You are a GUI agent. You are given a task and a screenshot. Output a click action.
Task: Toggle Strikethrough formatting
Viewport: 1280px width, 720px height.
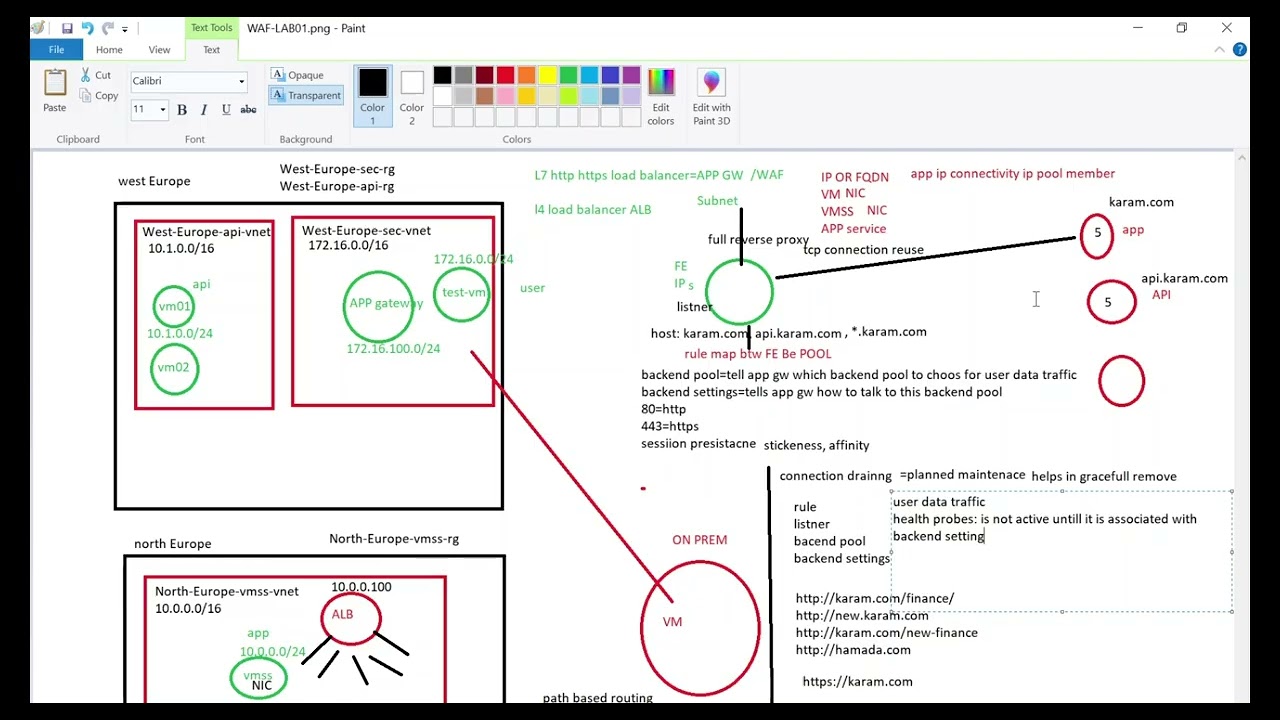click(248, 109)
